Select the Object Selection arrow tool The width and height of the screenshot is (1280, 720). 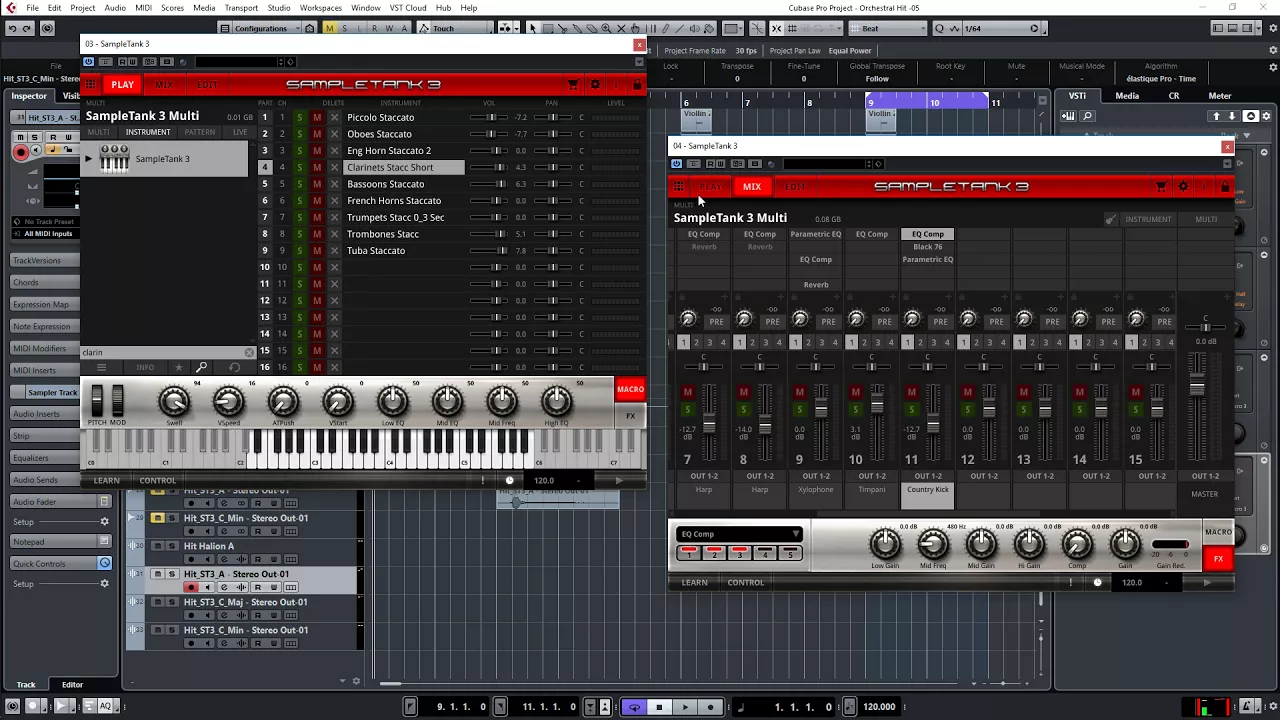click(x=533, y=28)
